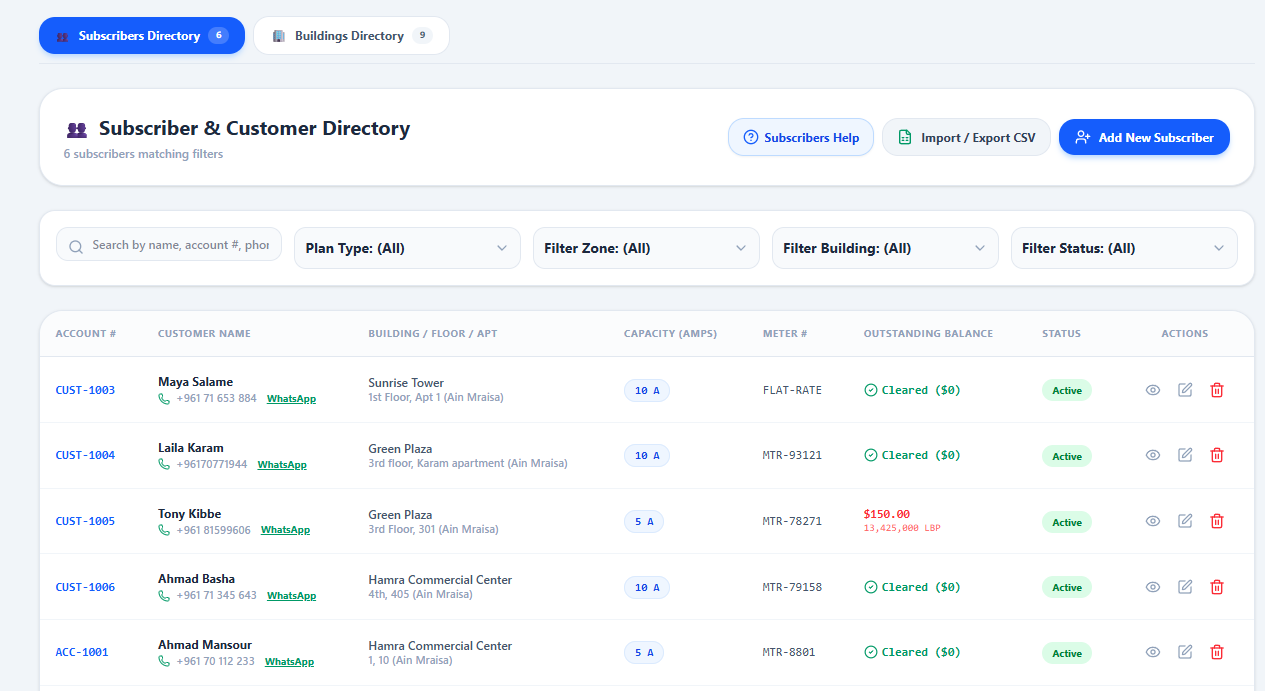Click phone icon beside Tony Kibbe's number
1265x691 pixels.
[x=164, y=530]
